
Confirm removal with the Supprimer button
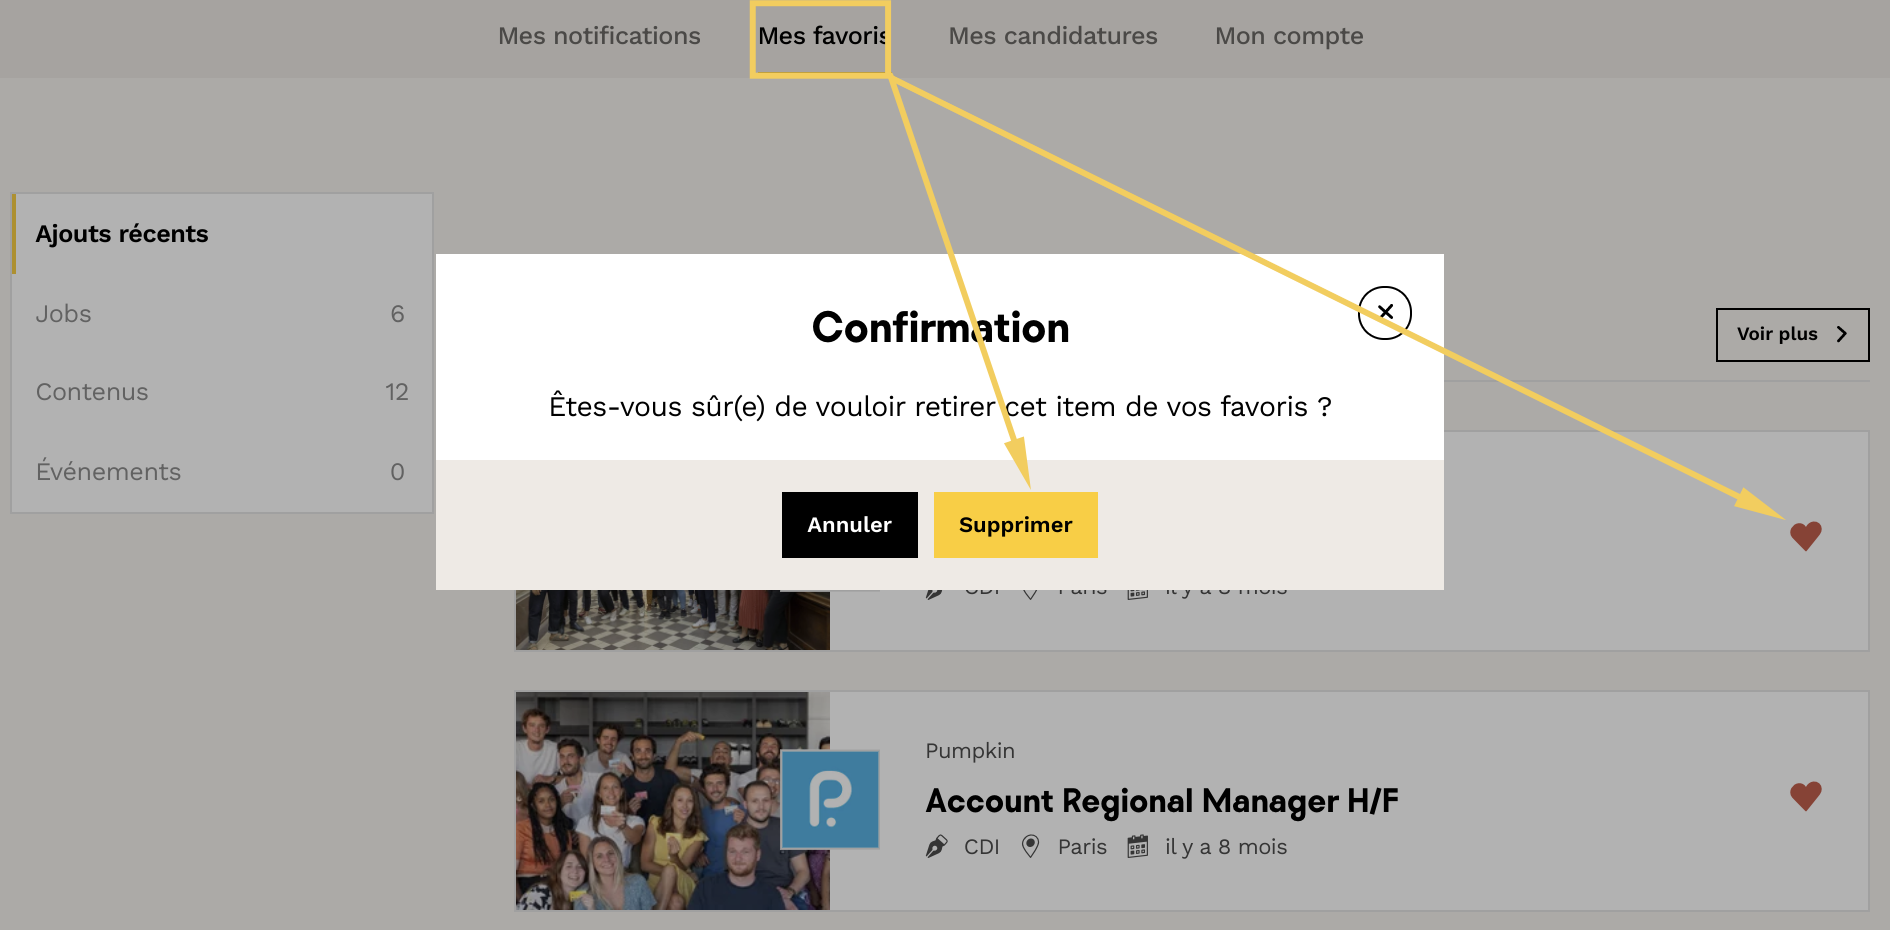click(1015, 525)
